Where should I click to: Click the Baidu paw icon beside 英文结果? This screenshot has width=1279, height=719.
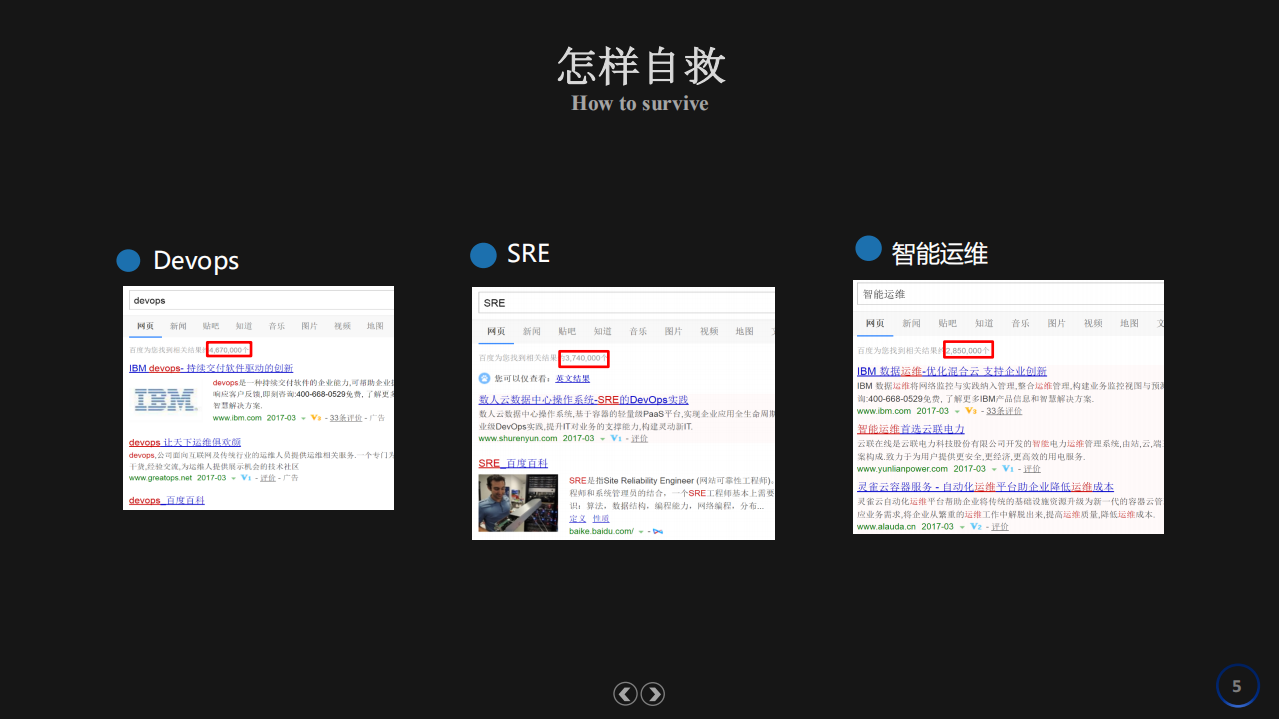click(x=484, y=379)
